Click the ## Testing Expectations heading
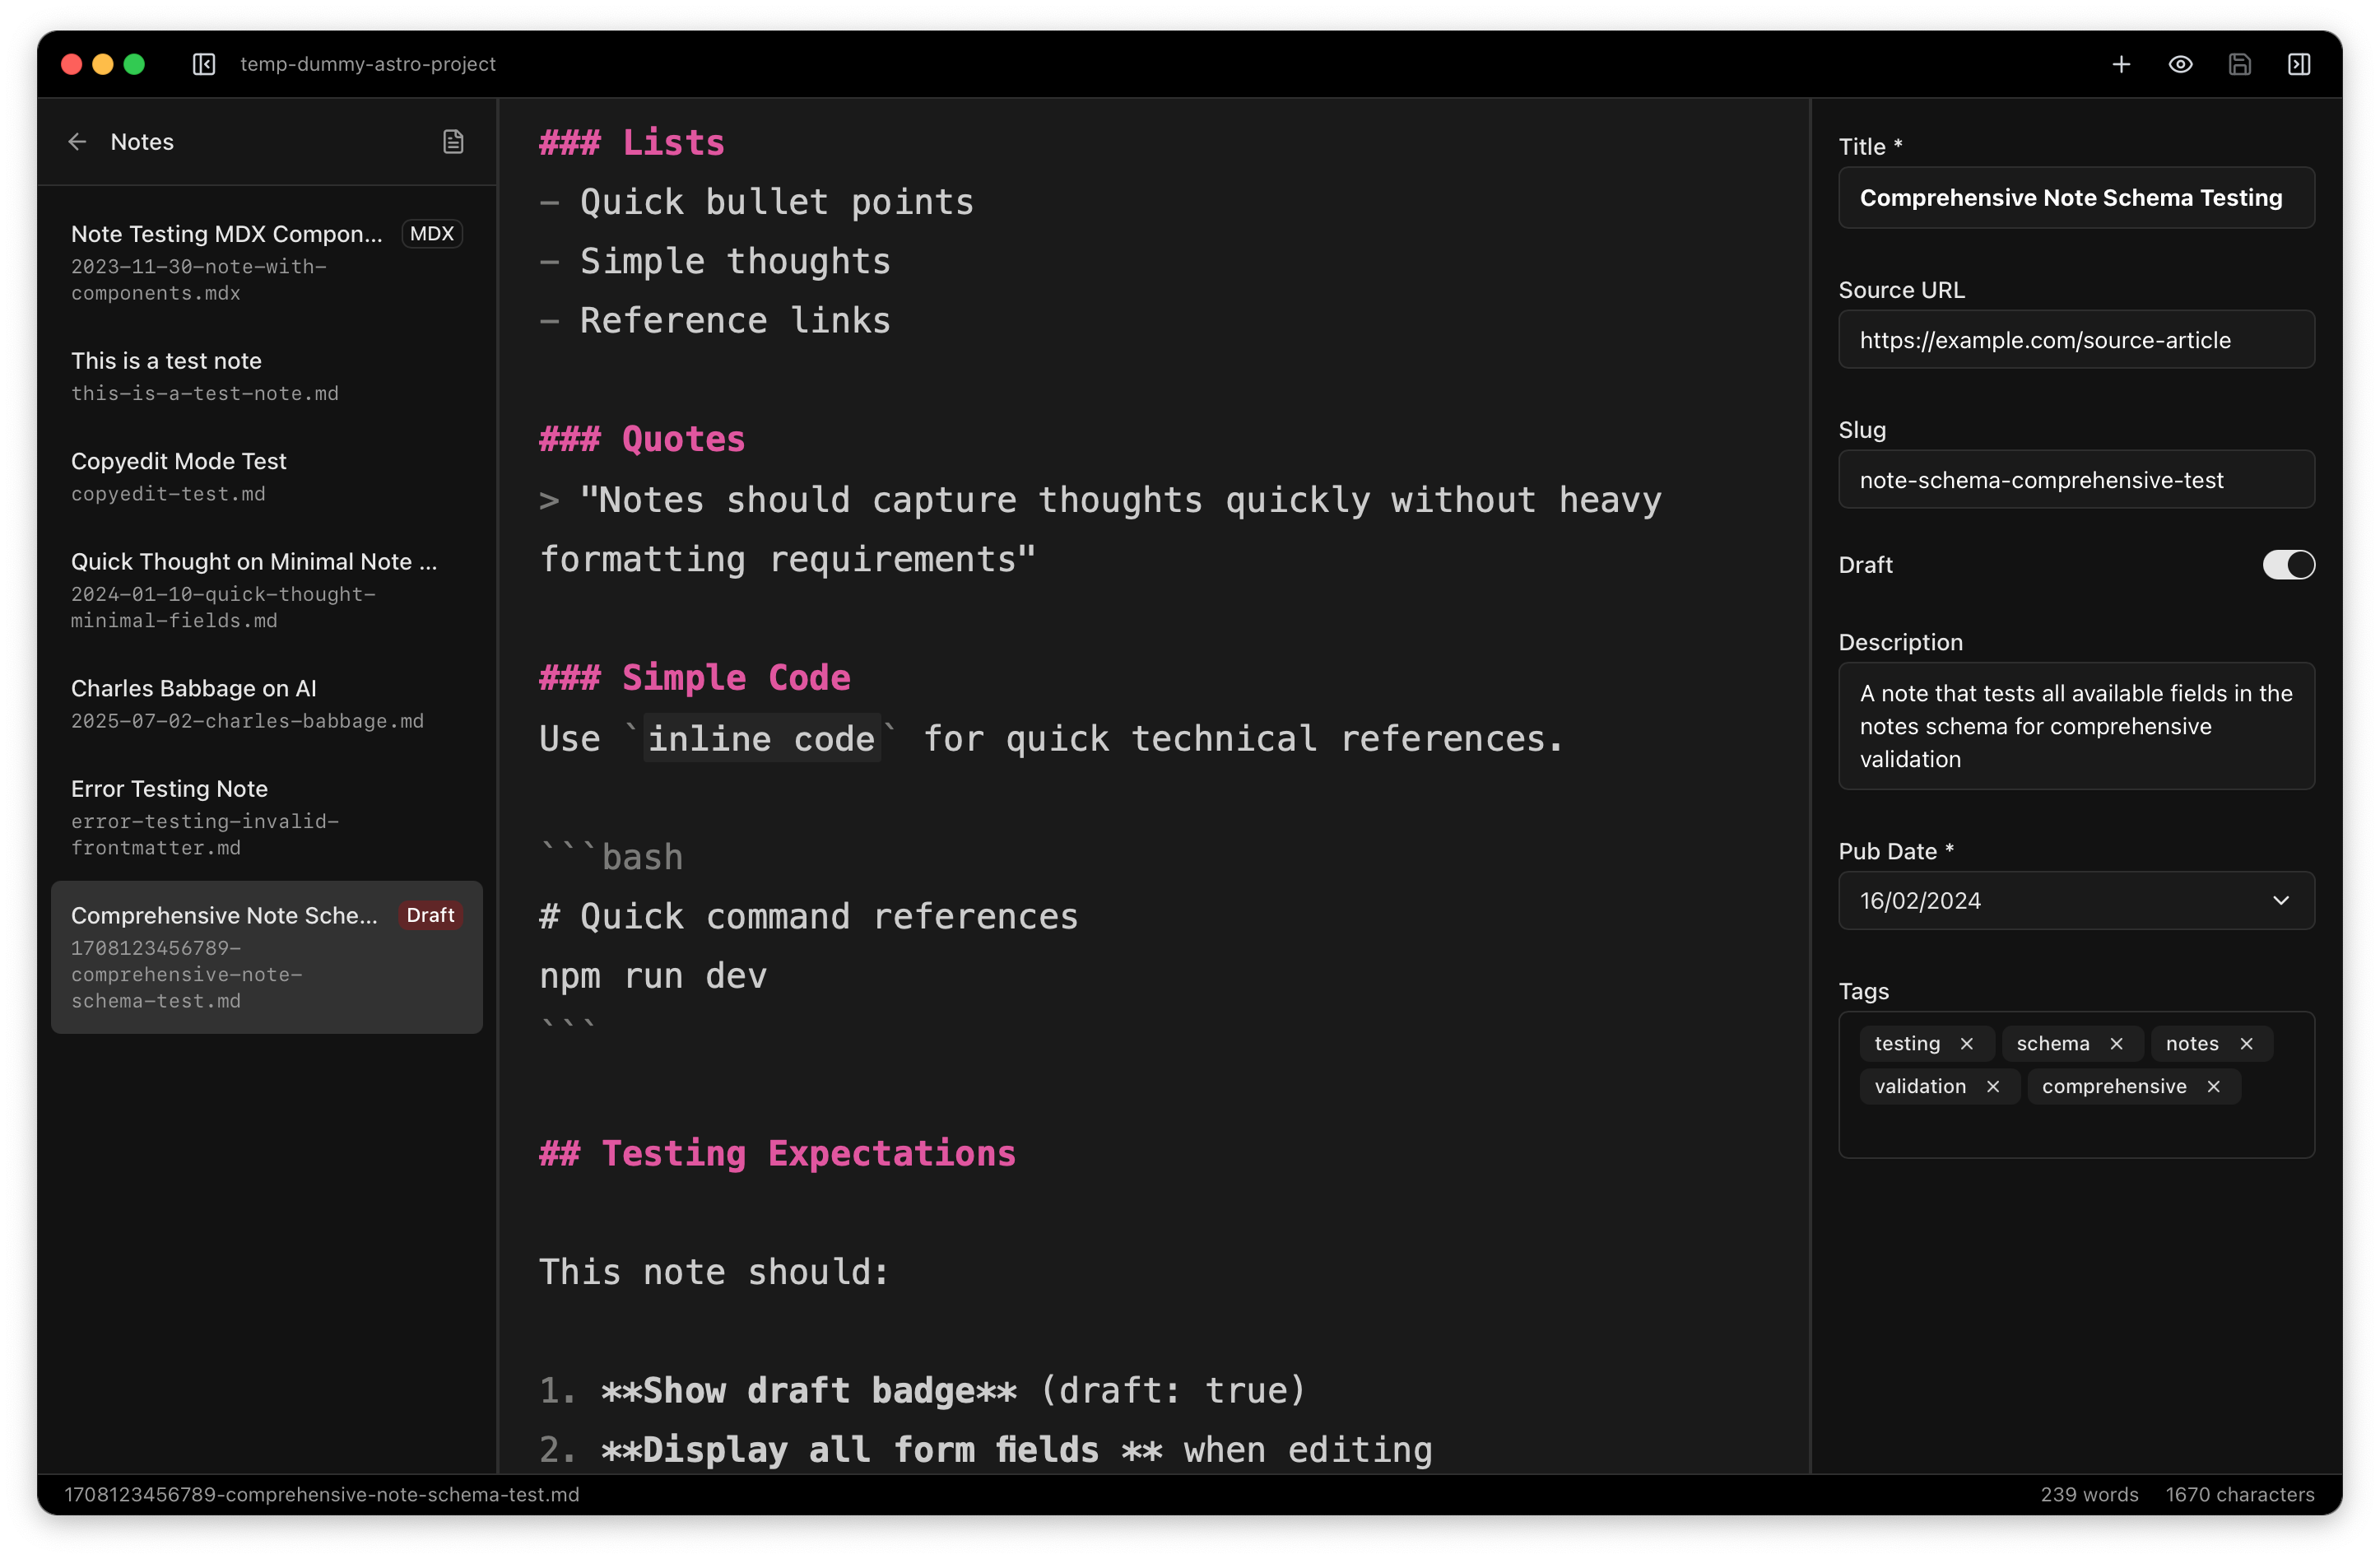This screenshot has height=1559, width=2380. click(778, 1154)
